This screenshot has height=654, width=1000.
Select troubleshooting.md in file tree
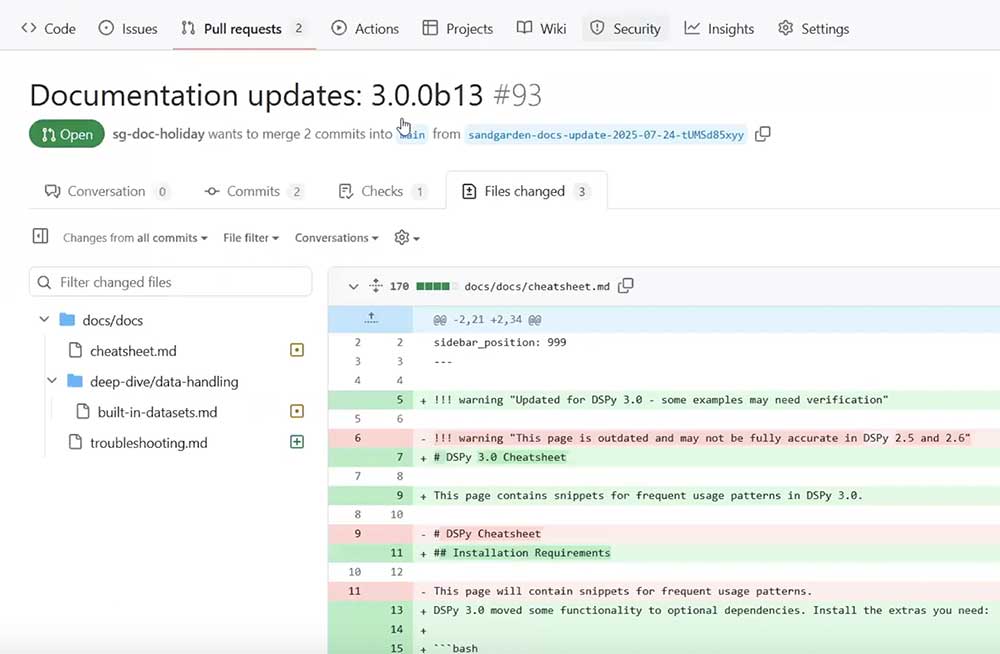pyautogui.click(x=149, y=443)
